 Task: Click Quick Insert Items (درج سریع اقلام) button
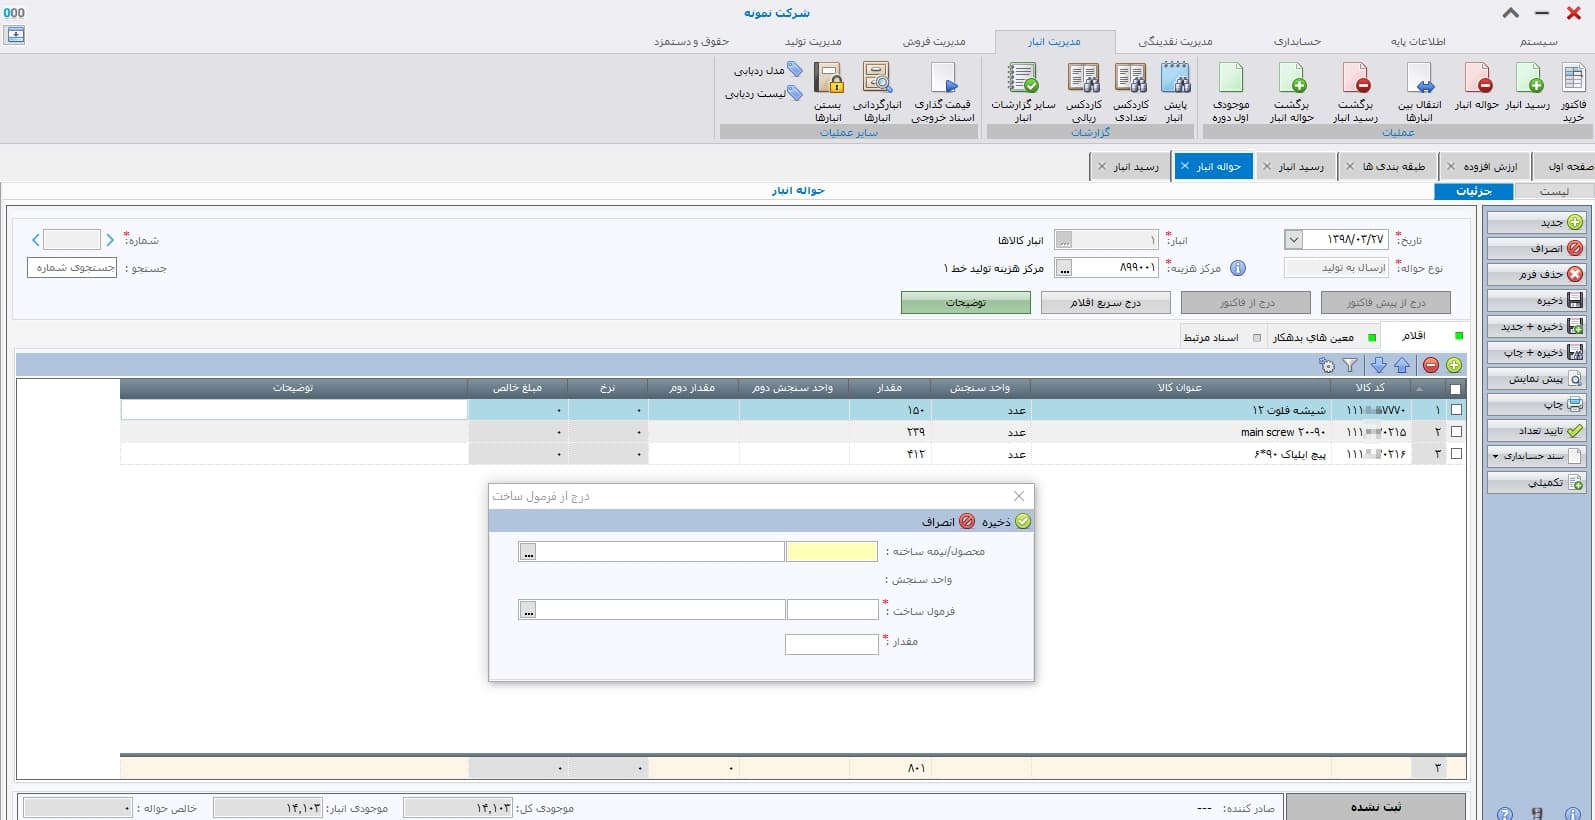pyautogui.click(x=1105, y=302)
